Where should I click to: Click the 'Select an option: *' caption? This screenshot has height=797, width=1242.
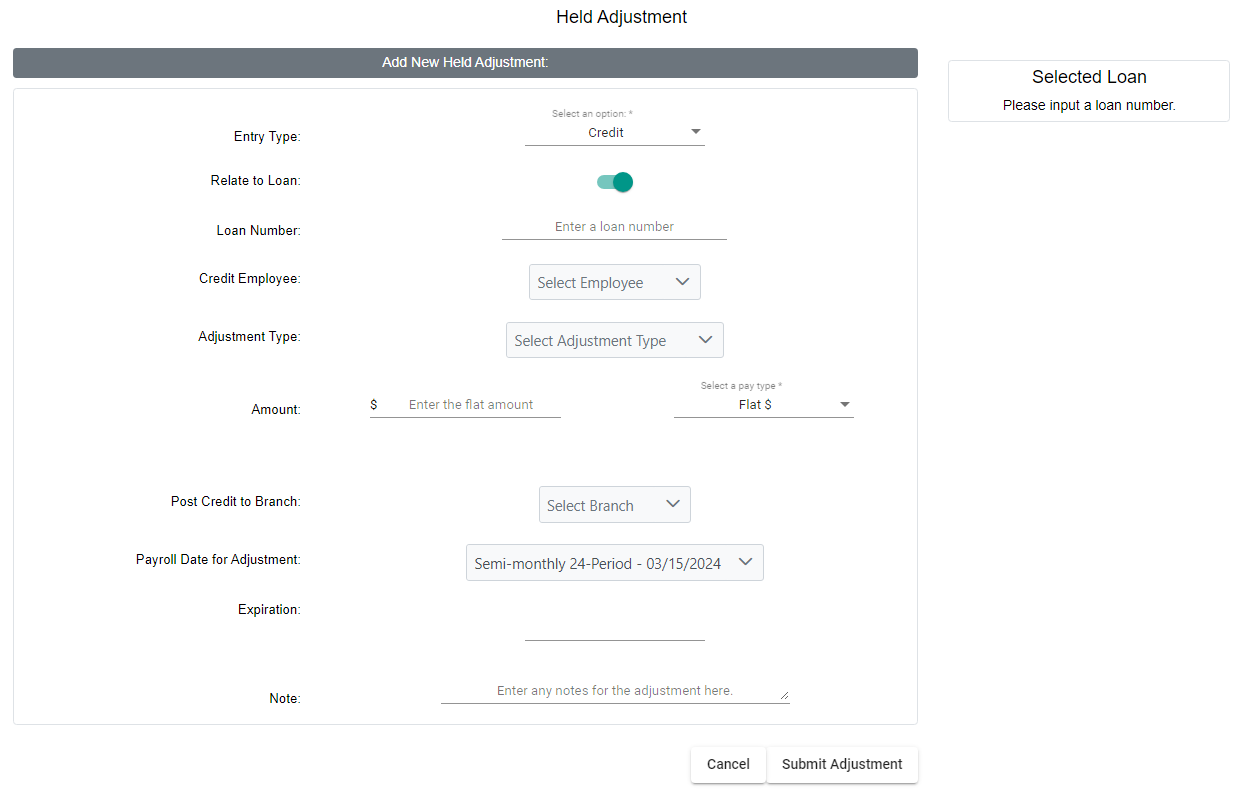tap(592, 114)
